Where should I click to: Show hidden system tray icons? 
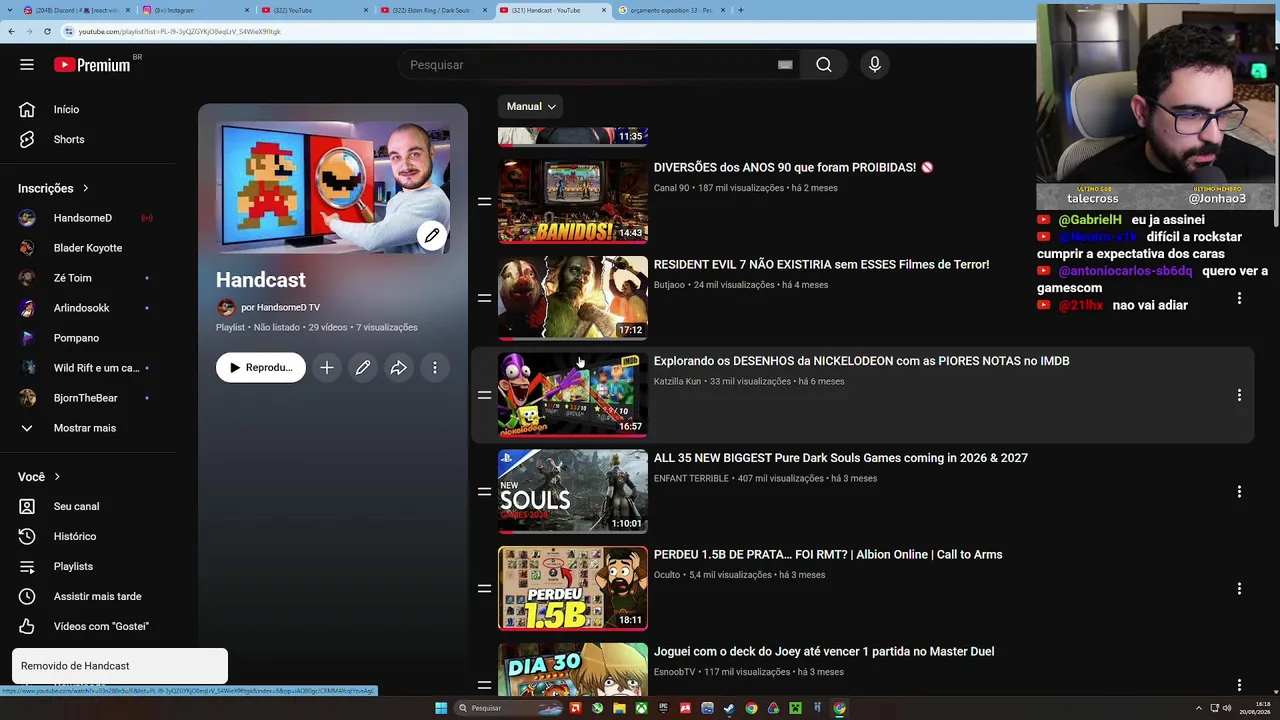click(1199, 708)
